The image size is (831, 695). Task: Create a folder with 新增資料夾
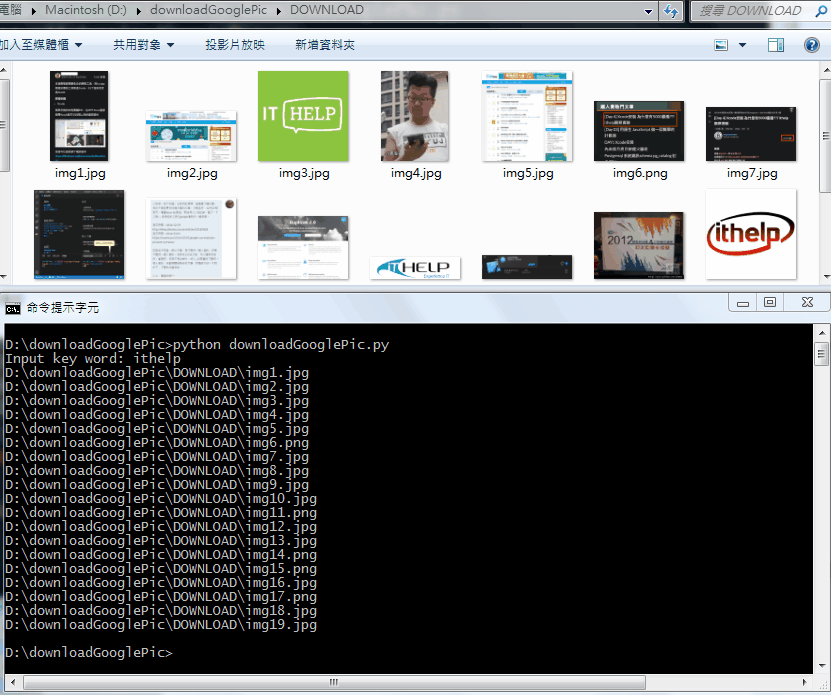pos(325,45)
